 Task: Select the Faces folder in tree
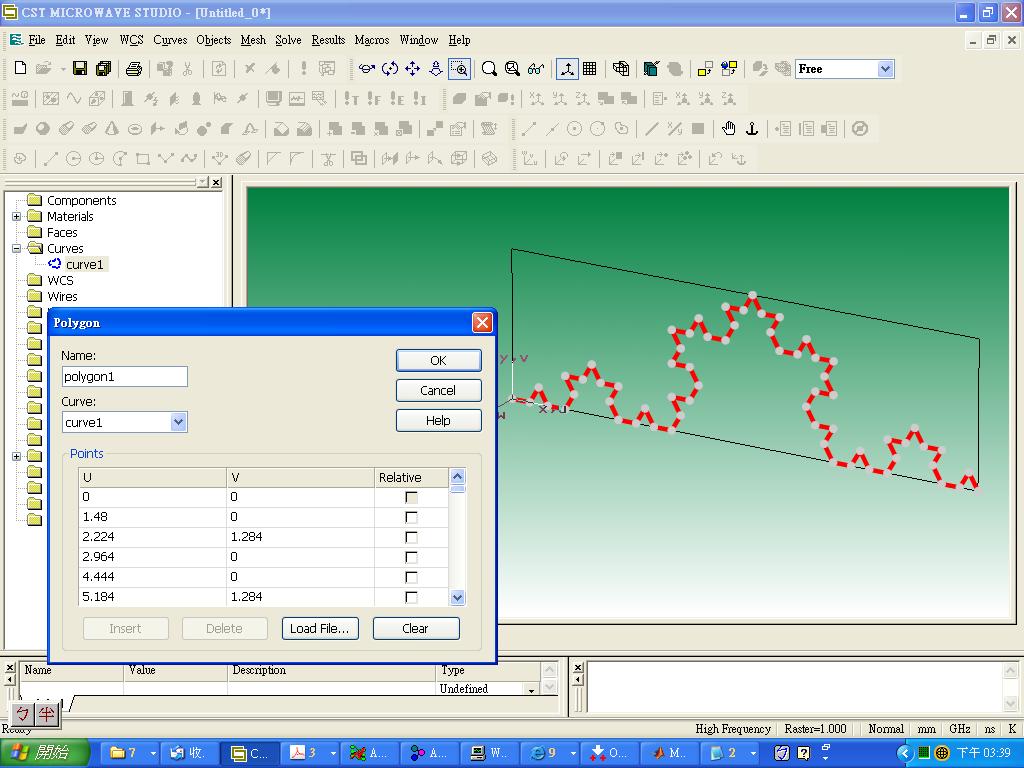(x=62, y=232)
